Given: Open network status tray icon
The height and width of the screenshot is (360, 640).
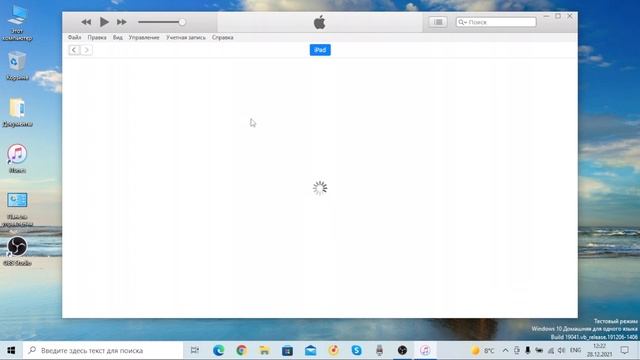Looking at the screenshot, I should tap(551, 350).
